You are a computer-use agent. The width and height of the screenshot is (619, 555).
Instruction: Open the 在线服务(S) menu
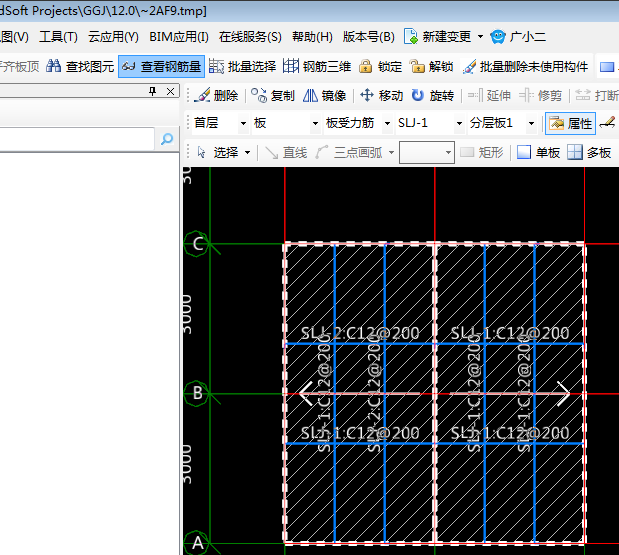point(250,37)
